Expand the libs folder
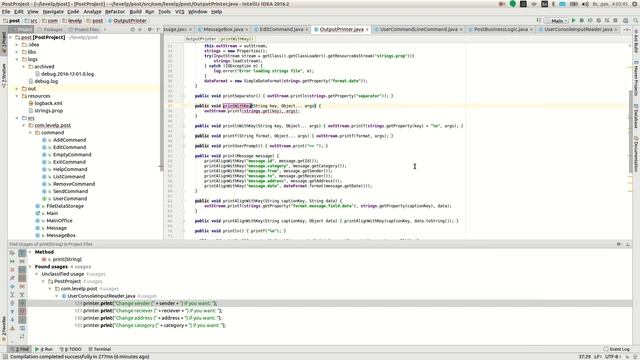Screen dimensions: 640x360 point(17,52)
